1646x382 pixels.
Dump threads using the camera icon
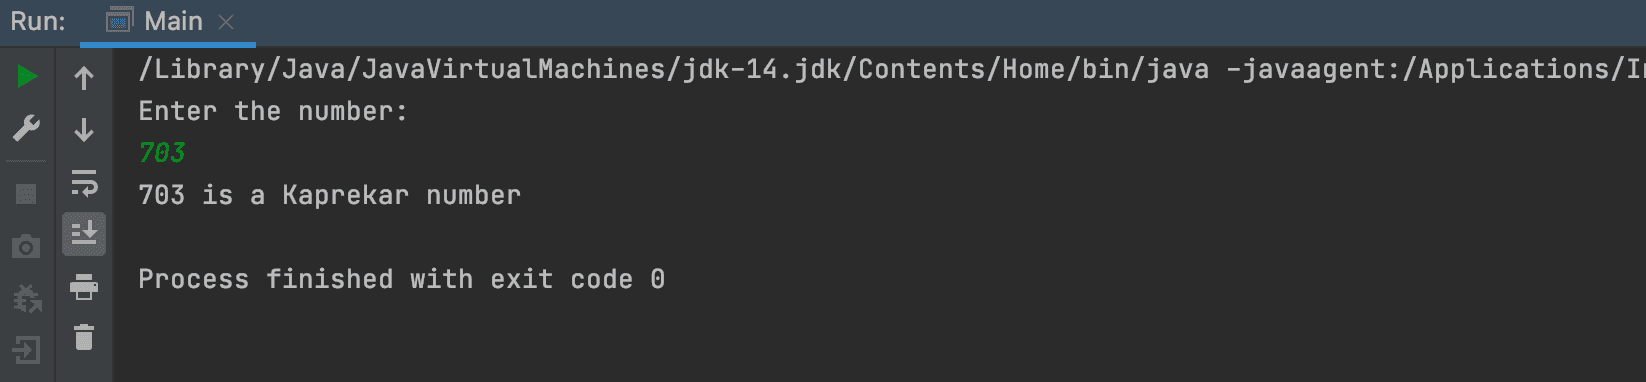27,246
